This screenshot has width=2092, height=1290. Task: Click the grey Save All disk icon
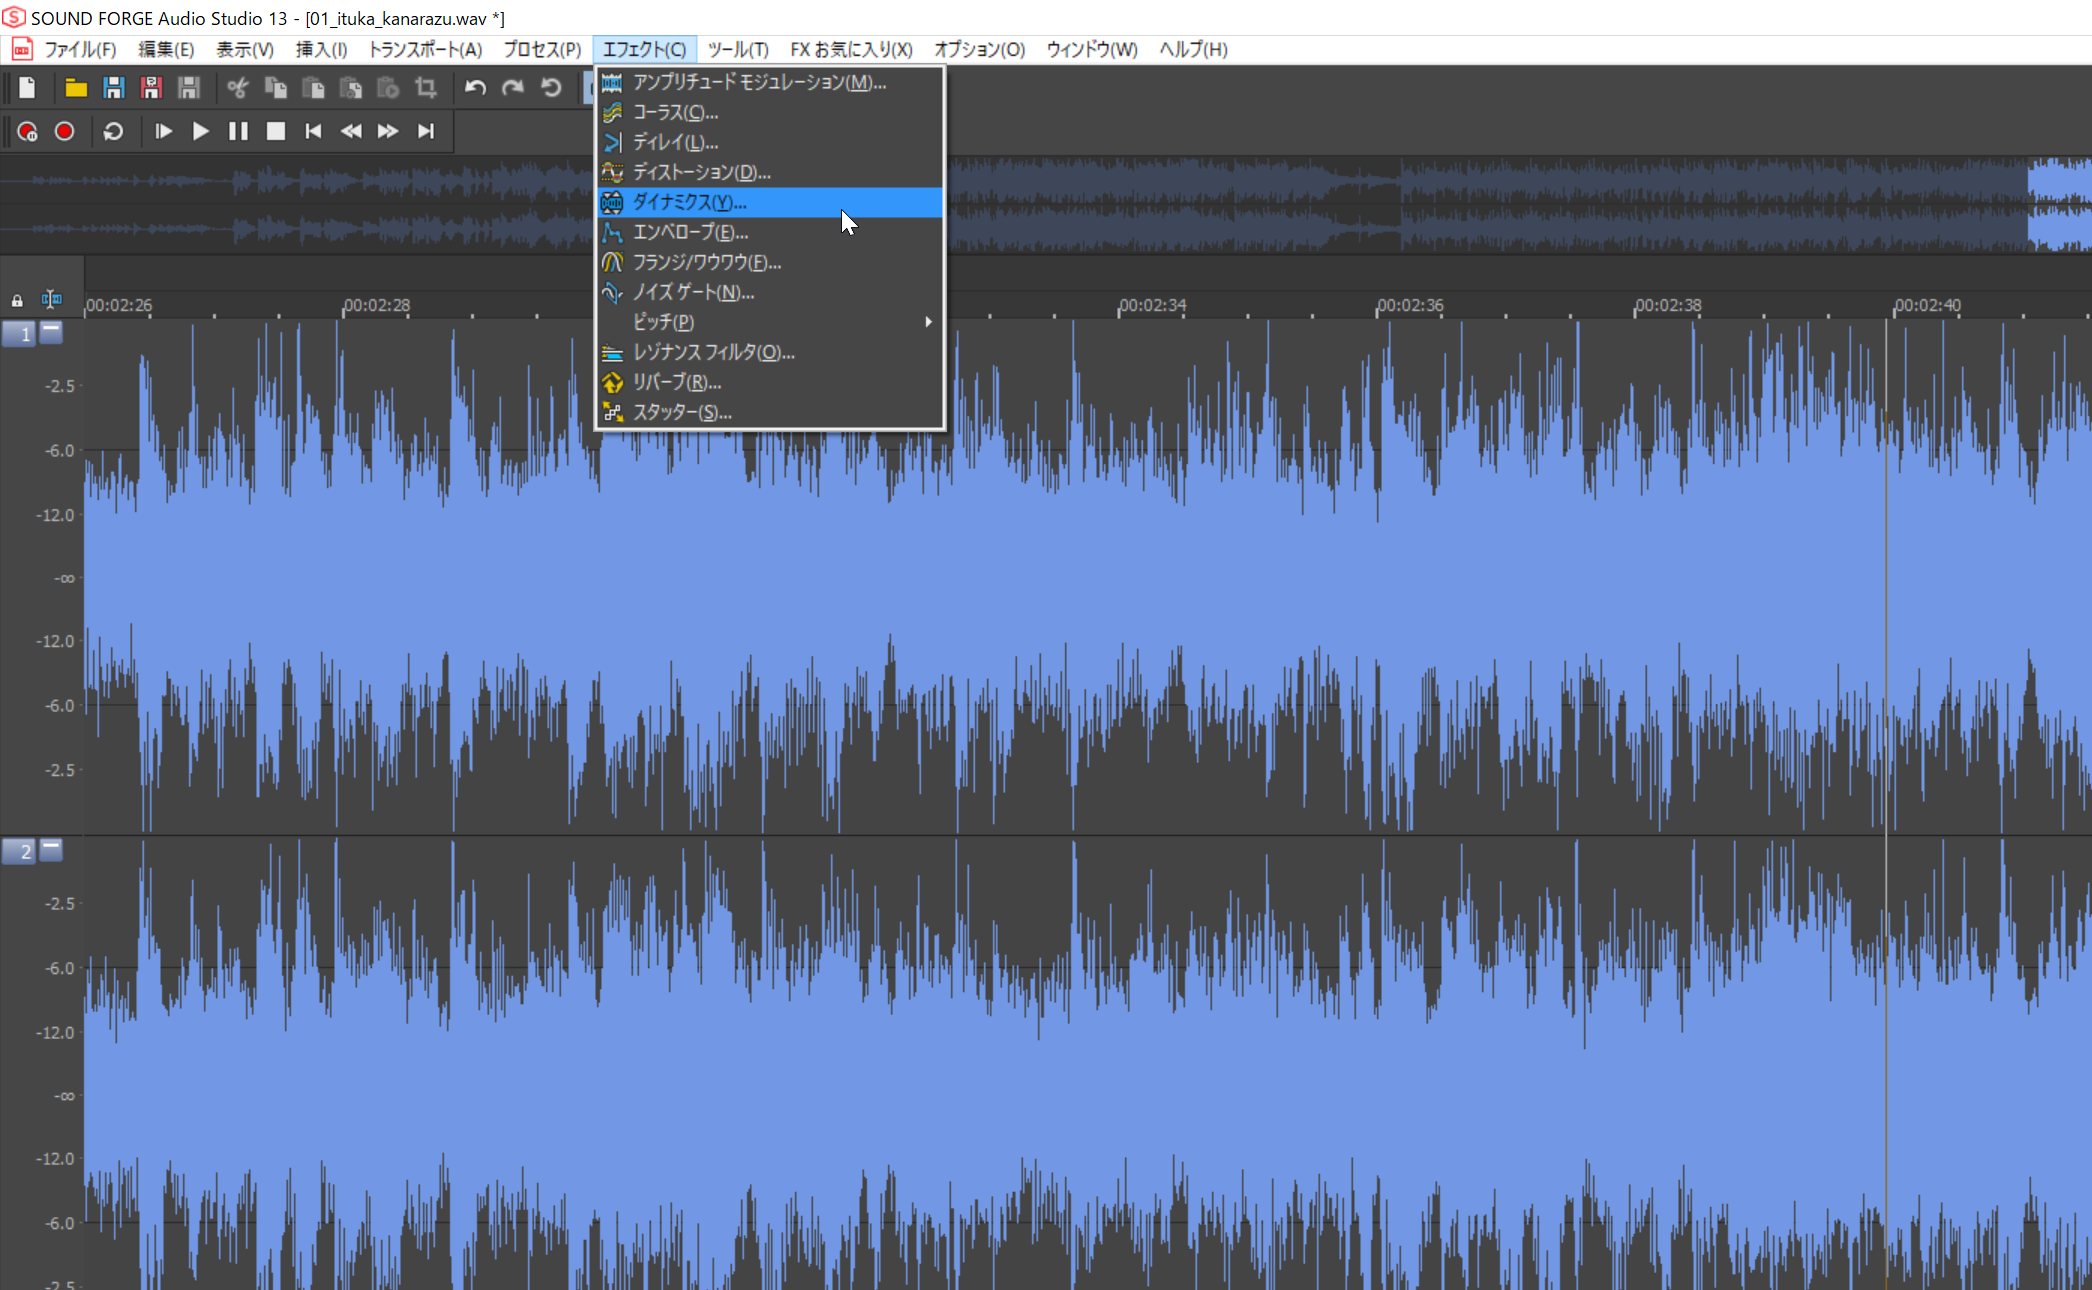(188, 88)
